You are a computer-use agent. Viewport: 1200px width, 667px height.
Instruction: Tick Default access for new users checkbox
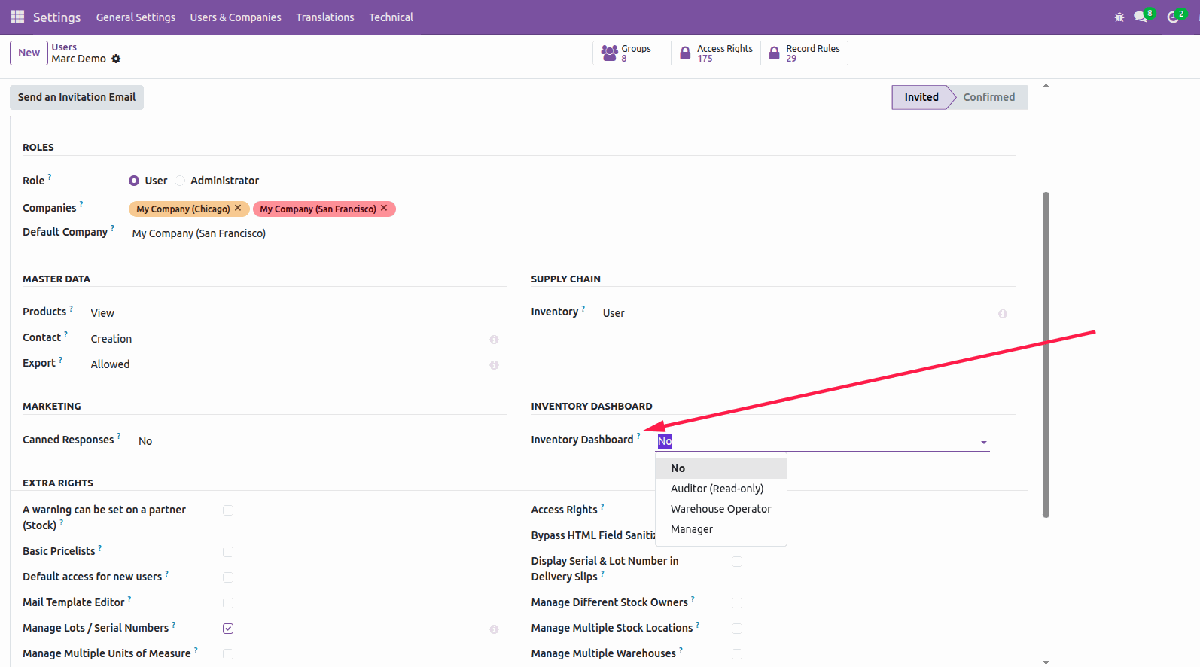tap(228, 577)
